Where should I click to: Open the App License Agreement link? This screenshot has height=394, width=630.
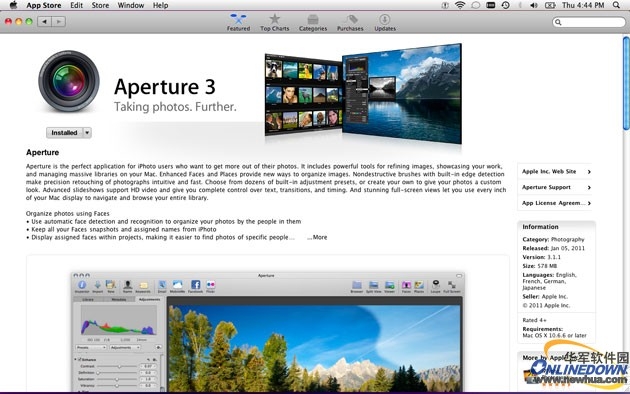(x=556, y=203)
